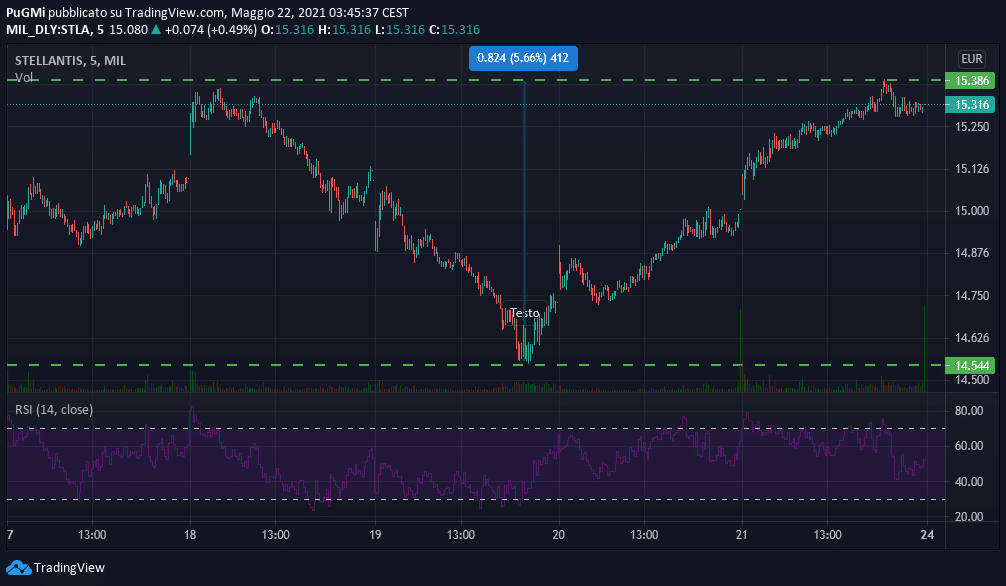This screenshot has width=1006, height=586.
Task: Select the 15.386 upper price line label
Action: [x=969, y=80]
